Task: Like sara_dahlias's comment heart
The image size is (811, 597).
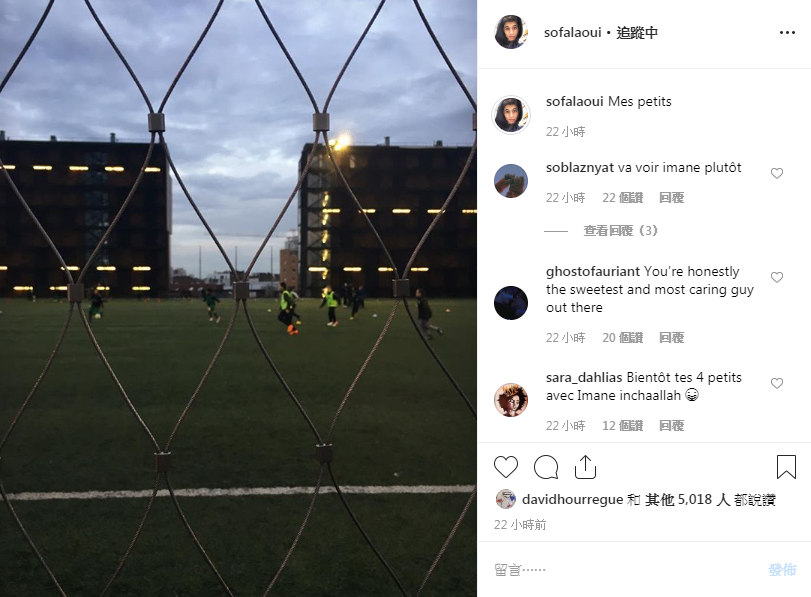Action: tap(777, 383)
